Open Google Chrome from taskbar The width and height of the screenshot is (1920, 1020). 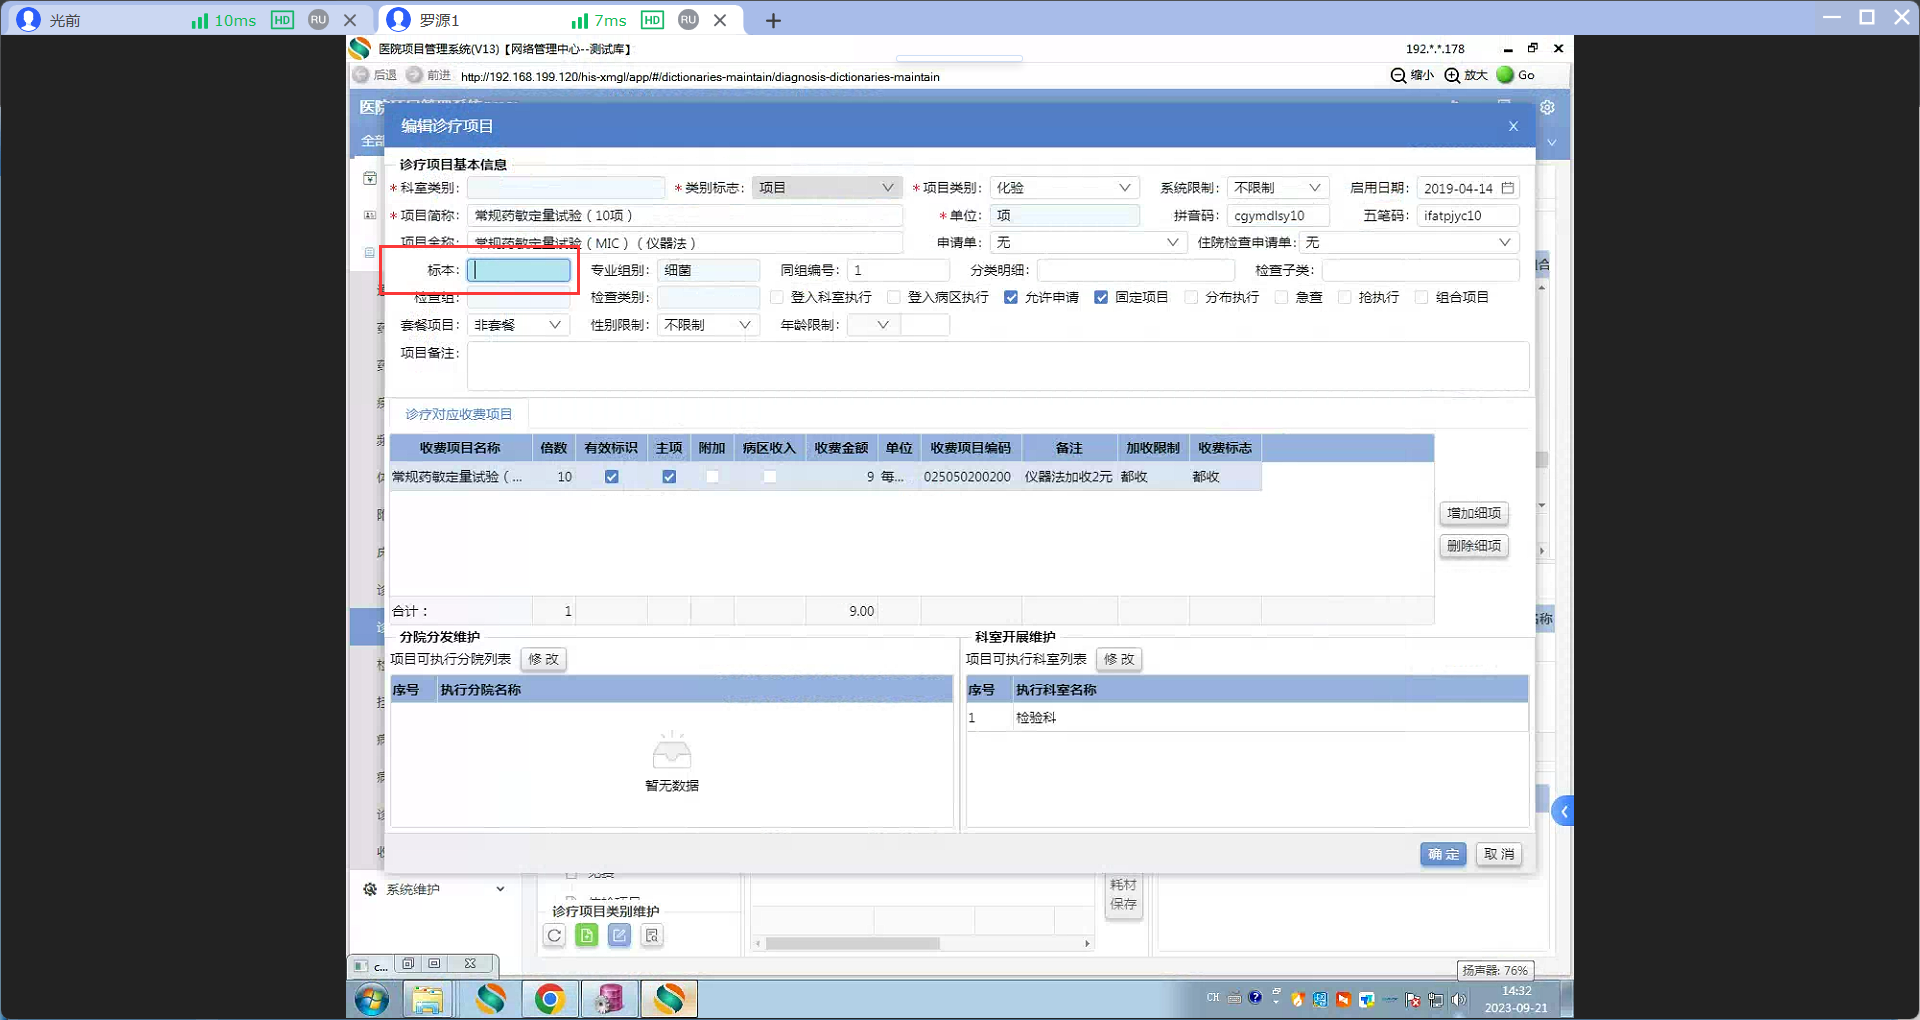549,999
